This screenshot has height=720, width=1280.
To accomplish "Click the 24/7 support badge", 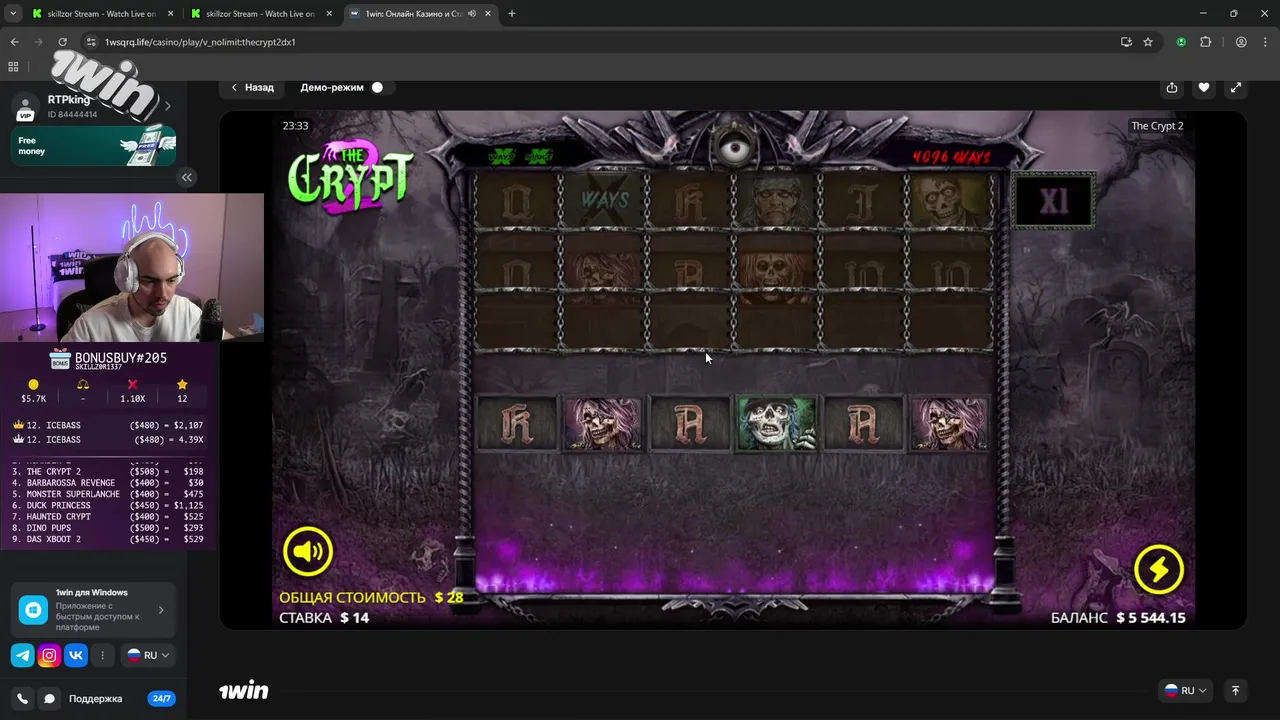I will coord(161,699).
